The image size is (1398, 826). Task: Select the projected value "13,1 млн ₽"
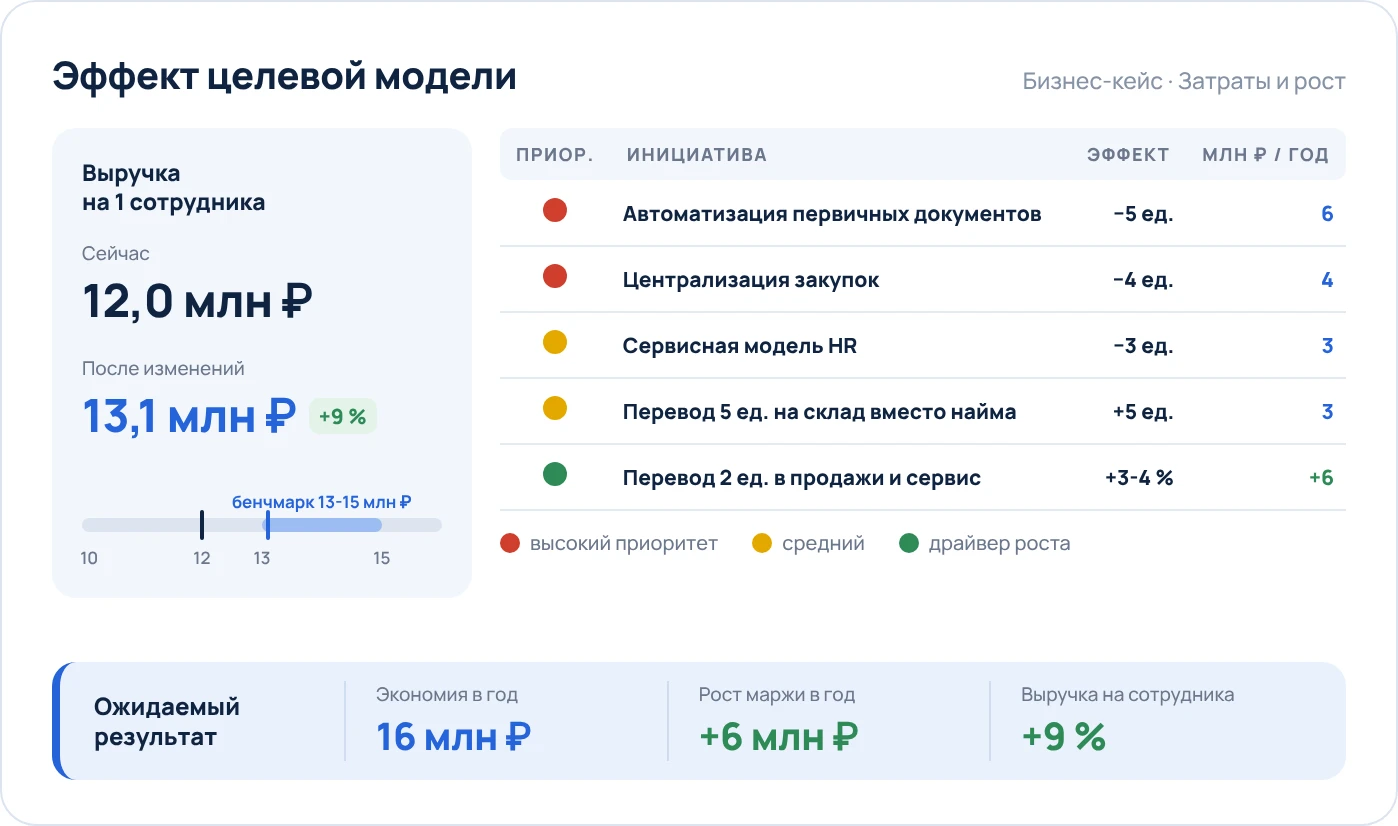pyautogui.click(x=189, y=416)
